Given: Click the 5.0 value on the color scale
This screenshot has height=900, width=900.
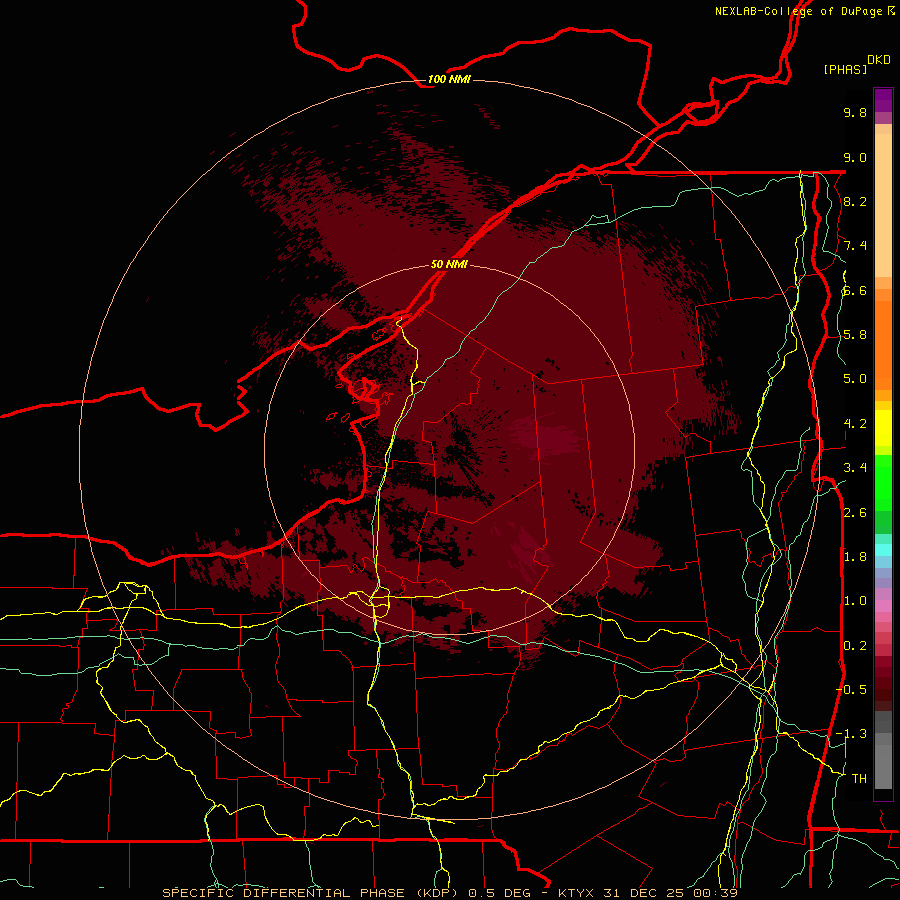Looking at the screenshot, I should 855,379.
